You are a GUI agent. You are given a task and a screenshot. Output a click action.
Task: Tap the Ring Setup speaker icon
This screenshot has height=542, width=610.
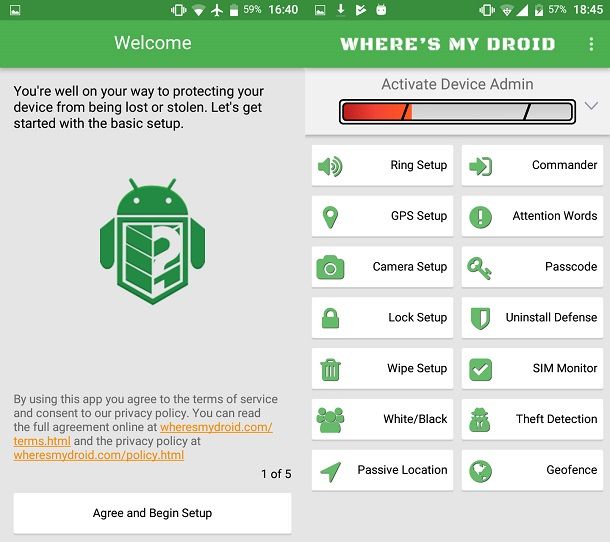coord(330,166)
